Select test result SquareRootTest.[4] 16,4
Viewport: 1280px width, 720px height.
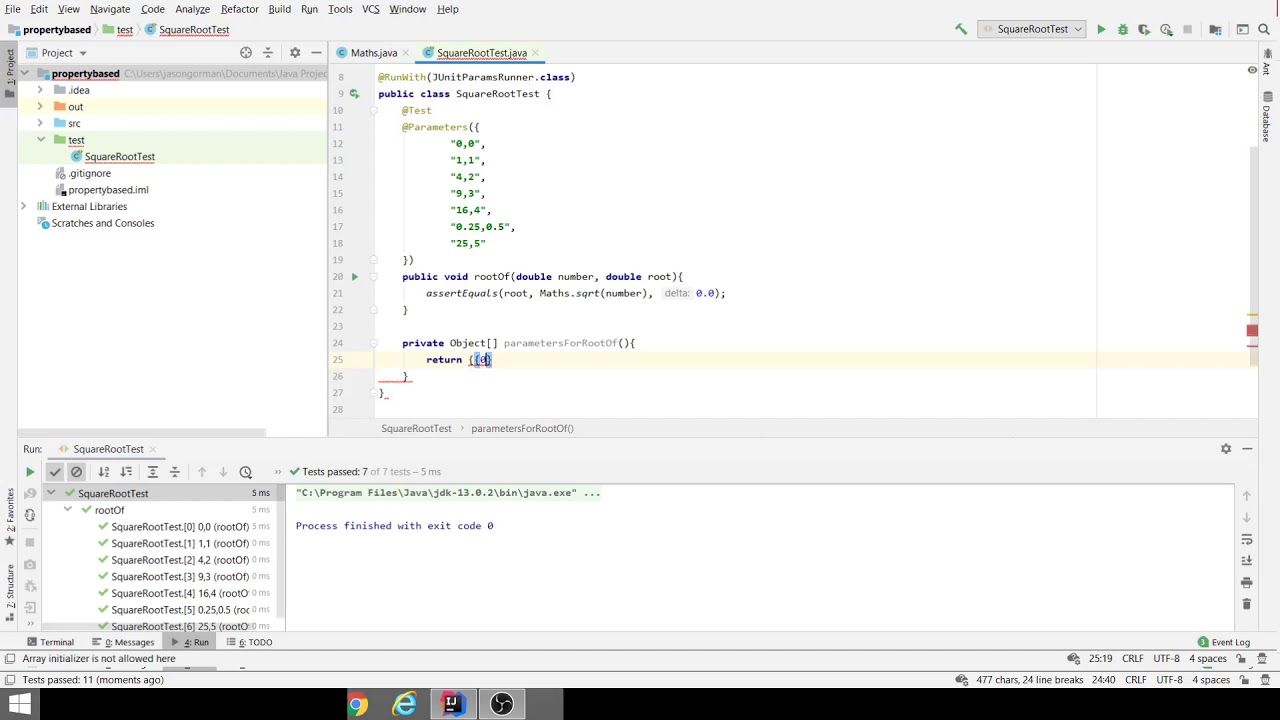(180, 594)
